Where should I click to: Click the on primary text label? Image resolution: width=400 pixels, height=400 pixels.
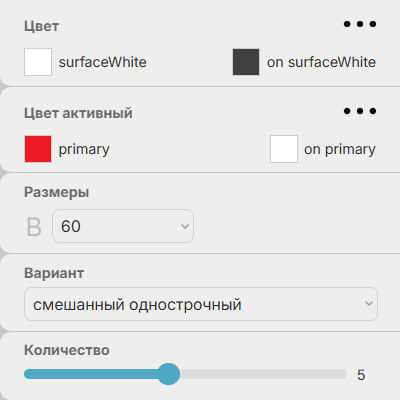pyautogui.click(x=340, y=150)
